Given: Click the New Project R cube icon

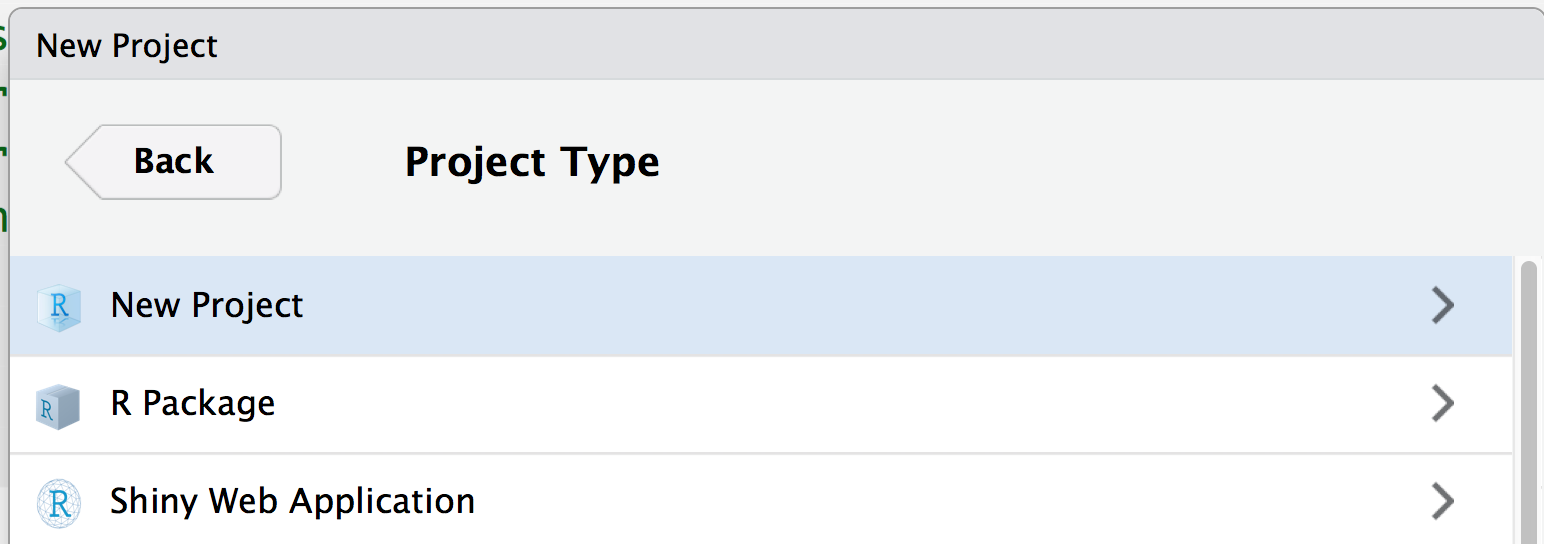Looking at the screenshot, I should click(x=58, y=306).
